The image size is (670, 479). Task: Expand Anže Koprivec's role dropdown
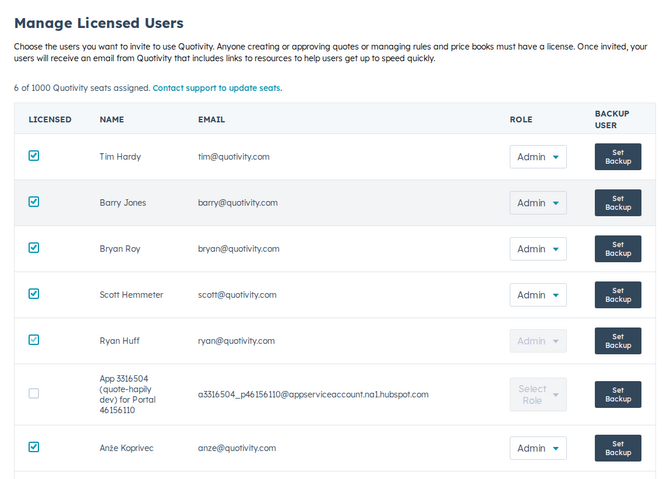point(538,448)
